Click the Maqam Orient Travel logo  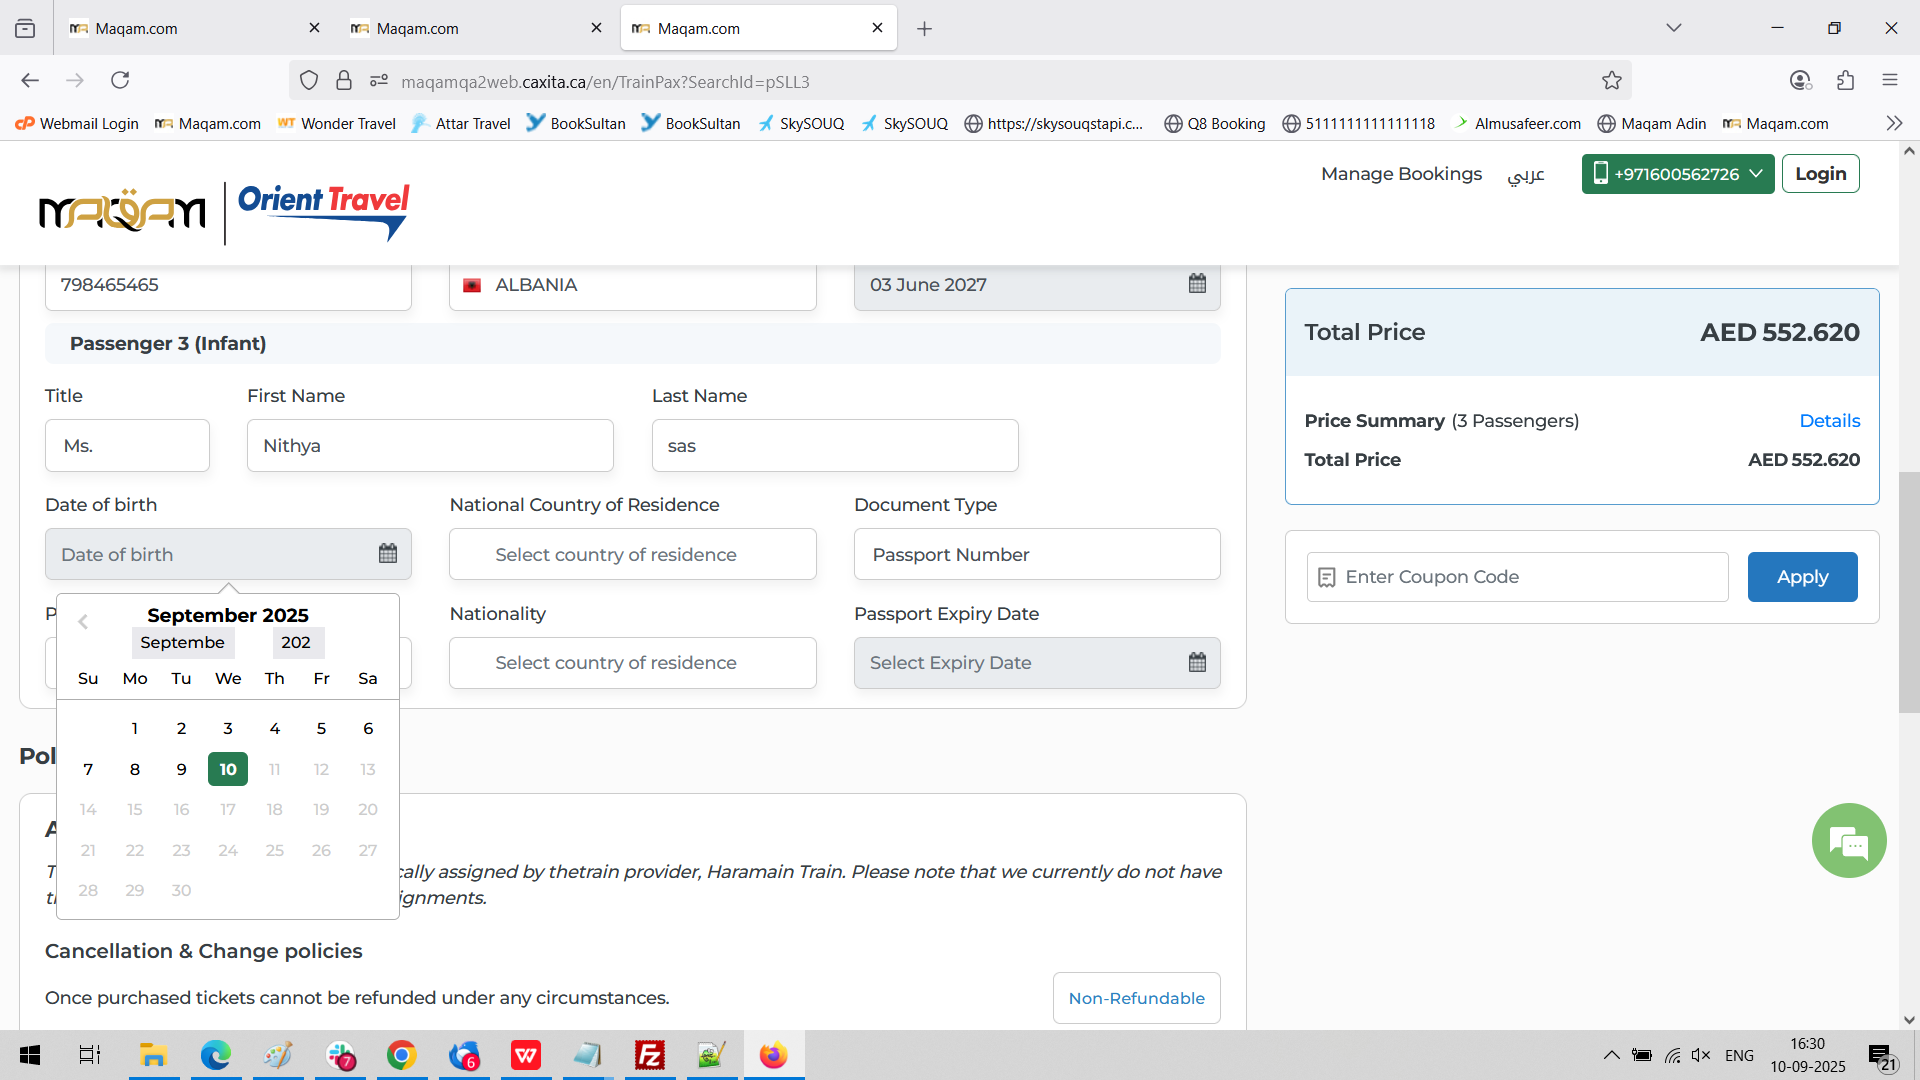pos(224,212)
